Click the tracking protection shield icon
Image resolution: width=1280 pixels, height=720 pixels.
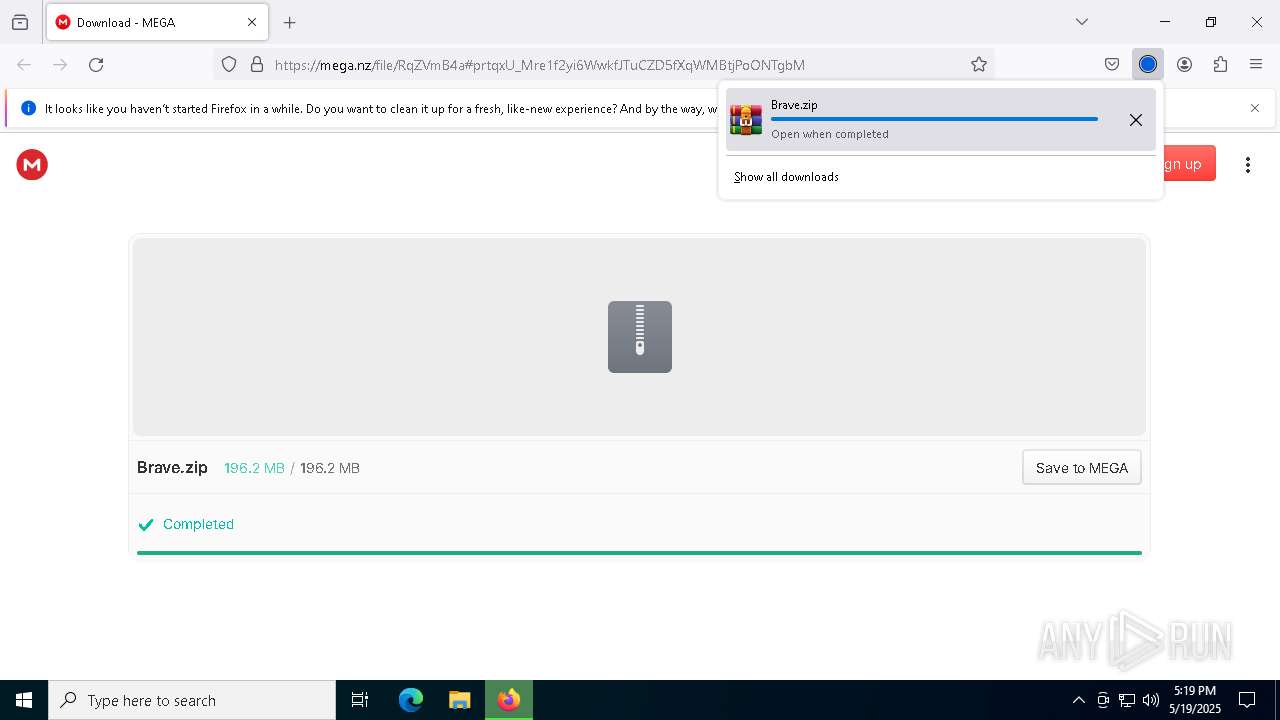[x=229, y=65]
